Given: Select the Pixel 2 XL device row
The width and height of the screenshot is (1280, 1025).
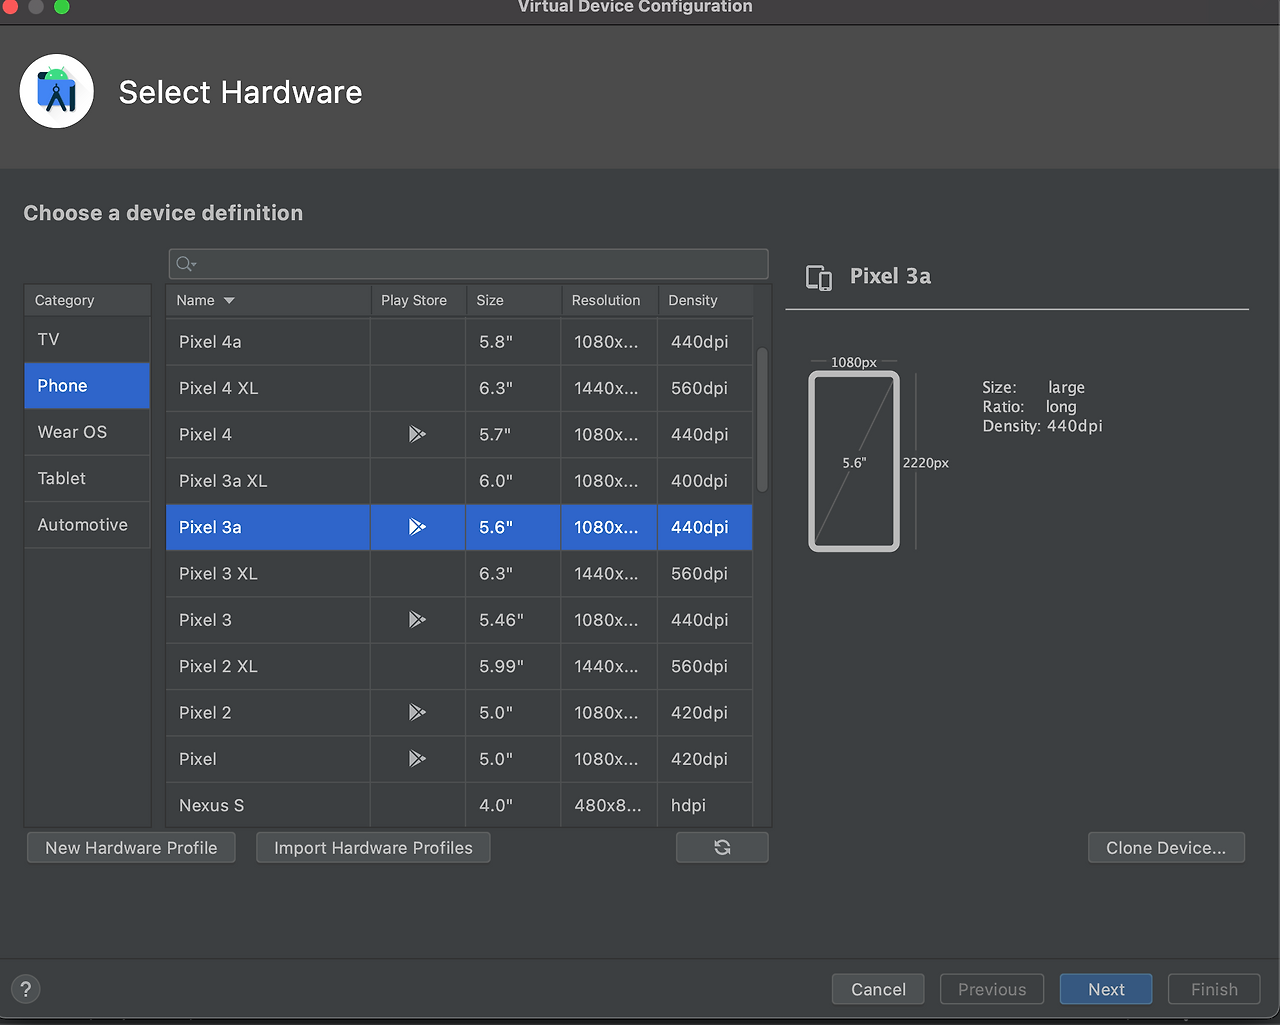Looking at the screenshot, I should click(459, 666).
